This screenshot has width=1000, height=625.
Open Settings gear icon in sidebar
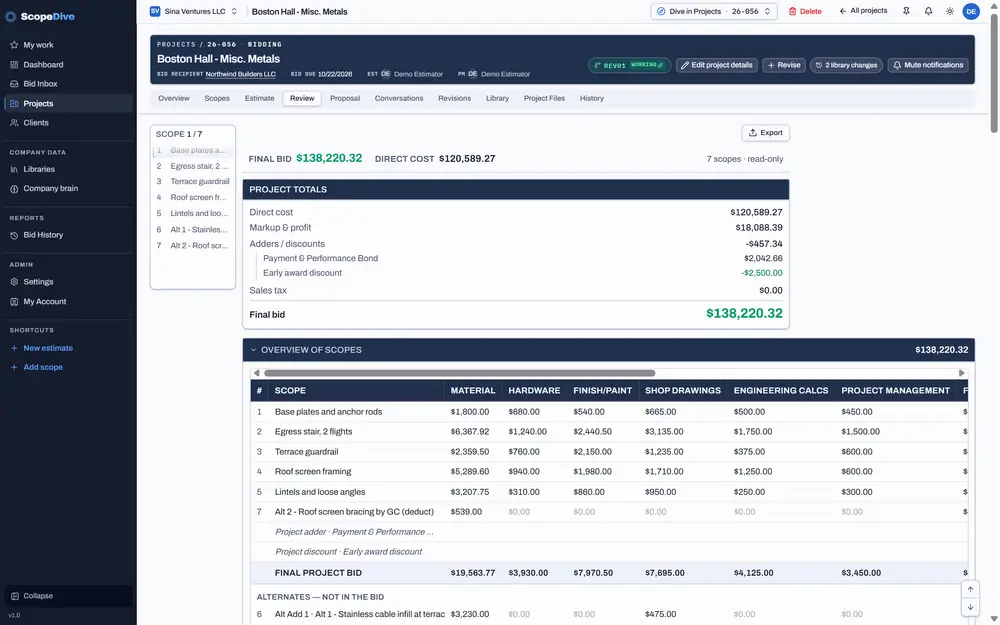pyautogui.click(x=14, y=282)
